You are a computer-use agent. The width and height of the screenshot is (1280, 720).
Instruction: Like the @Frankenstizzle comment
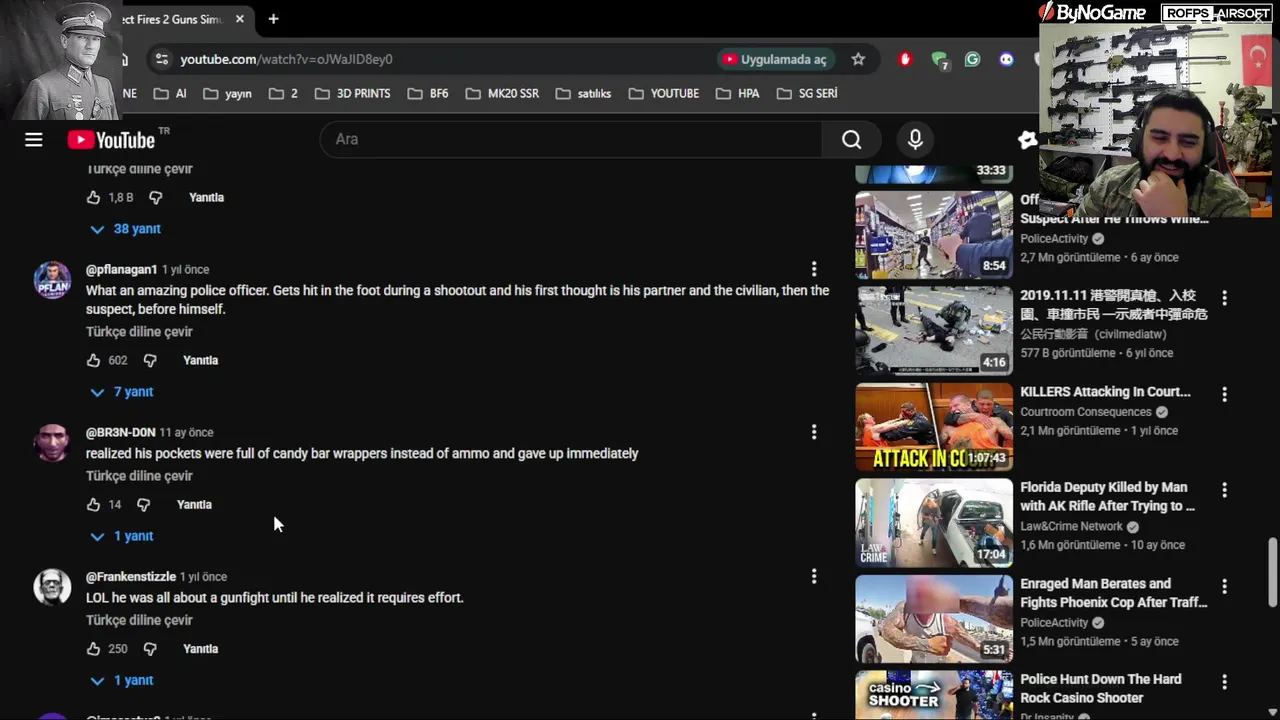[x=93, y=649]
